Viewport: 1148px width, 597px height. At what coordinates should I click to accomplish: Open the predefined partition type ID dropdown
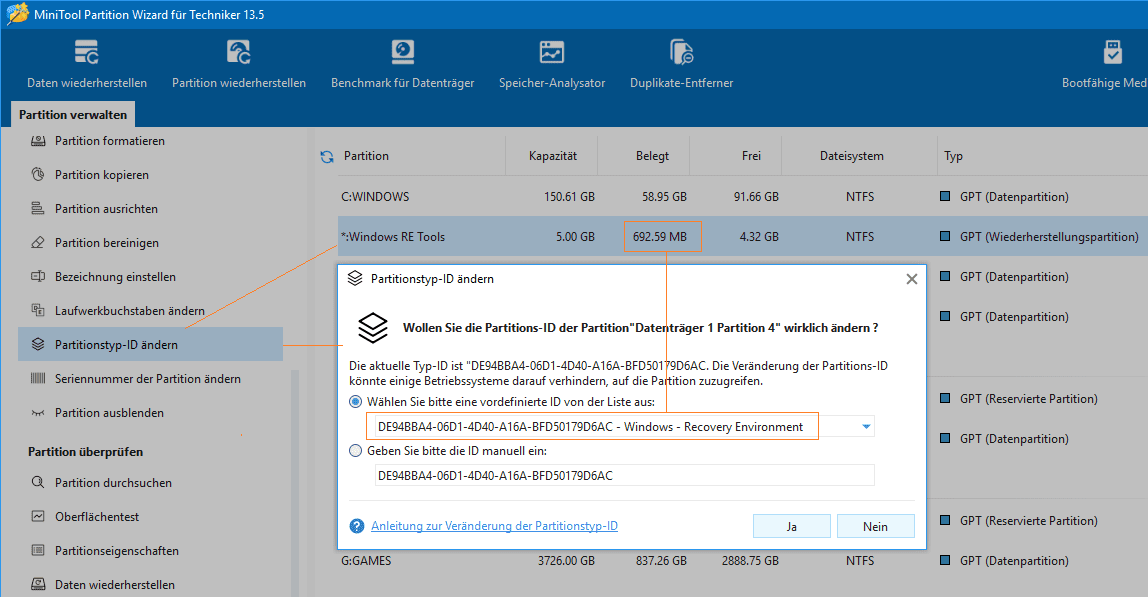(866, 426)
